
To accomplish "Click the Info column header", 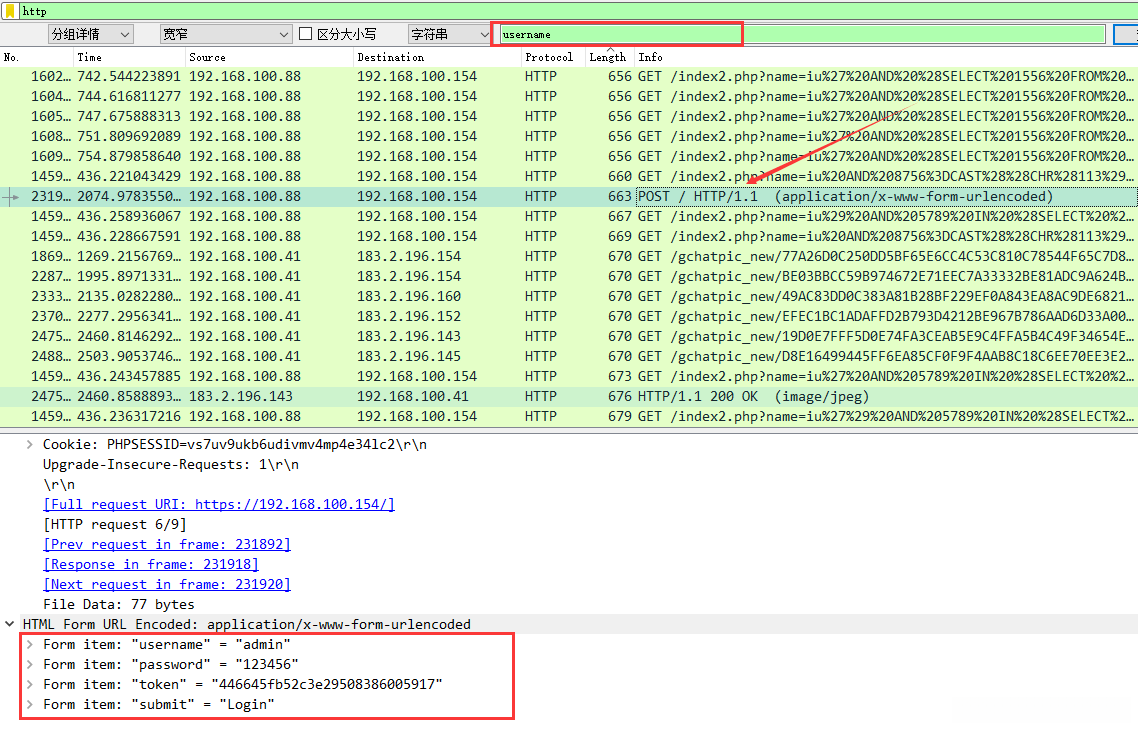I will coord(886,57).
